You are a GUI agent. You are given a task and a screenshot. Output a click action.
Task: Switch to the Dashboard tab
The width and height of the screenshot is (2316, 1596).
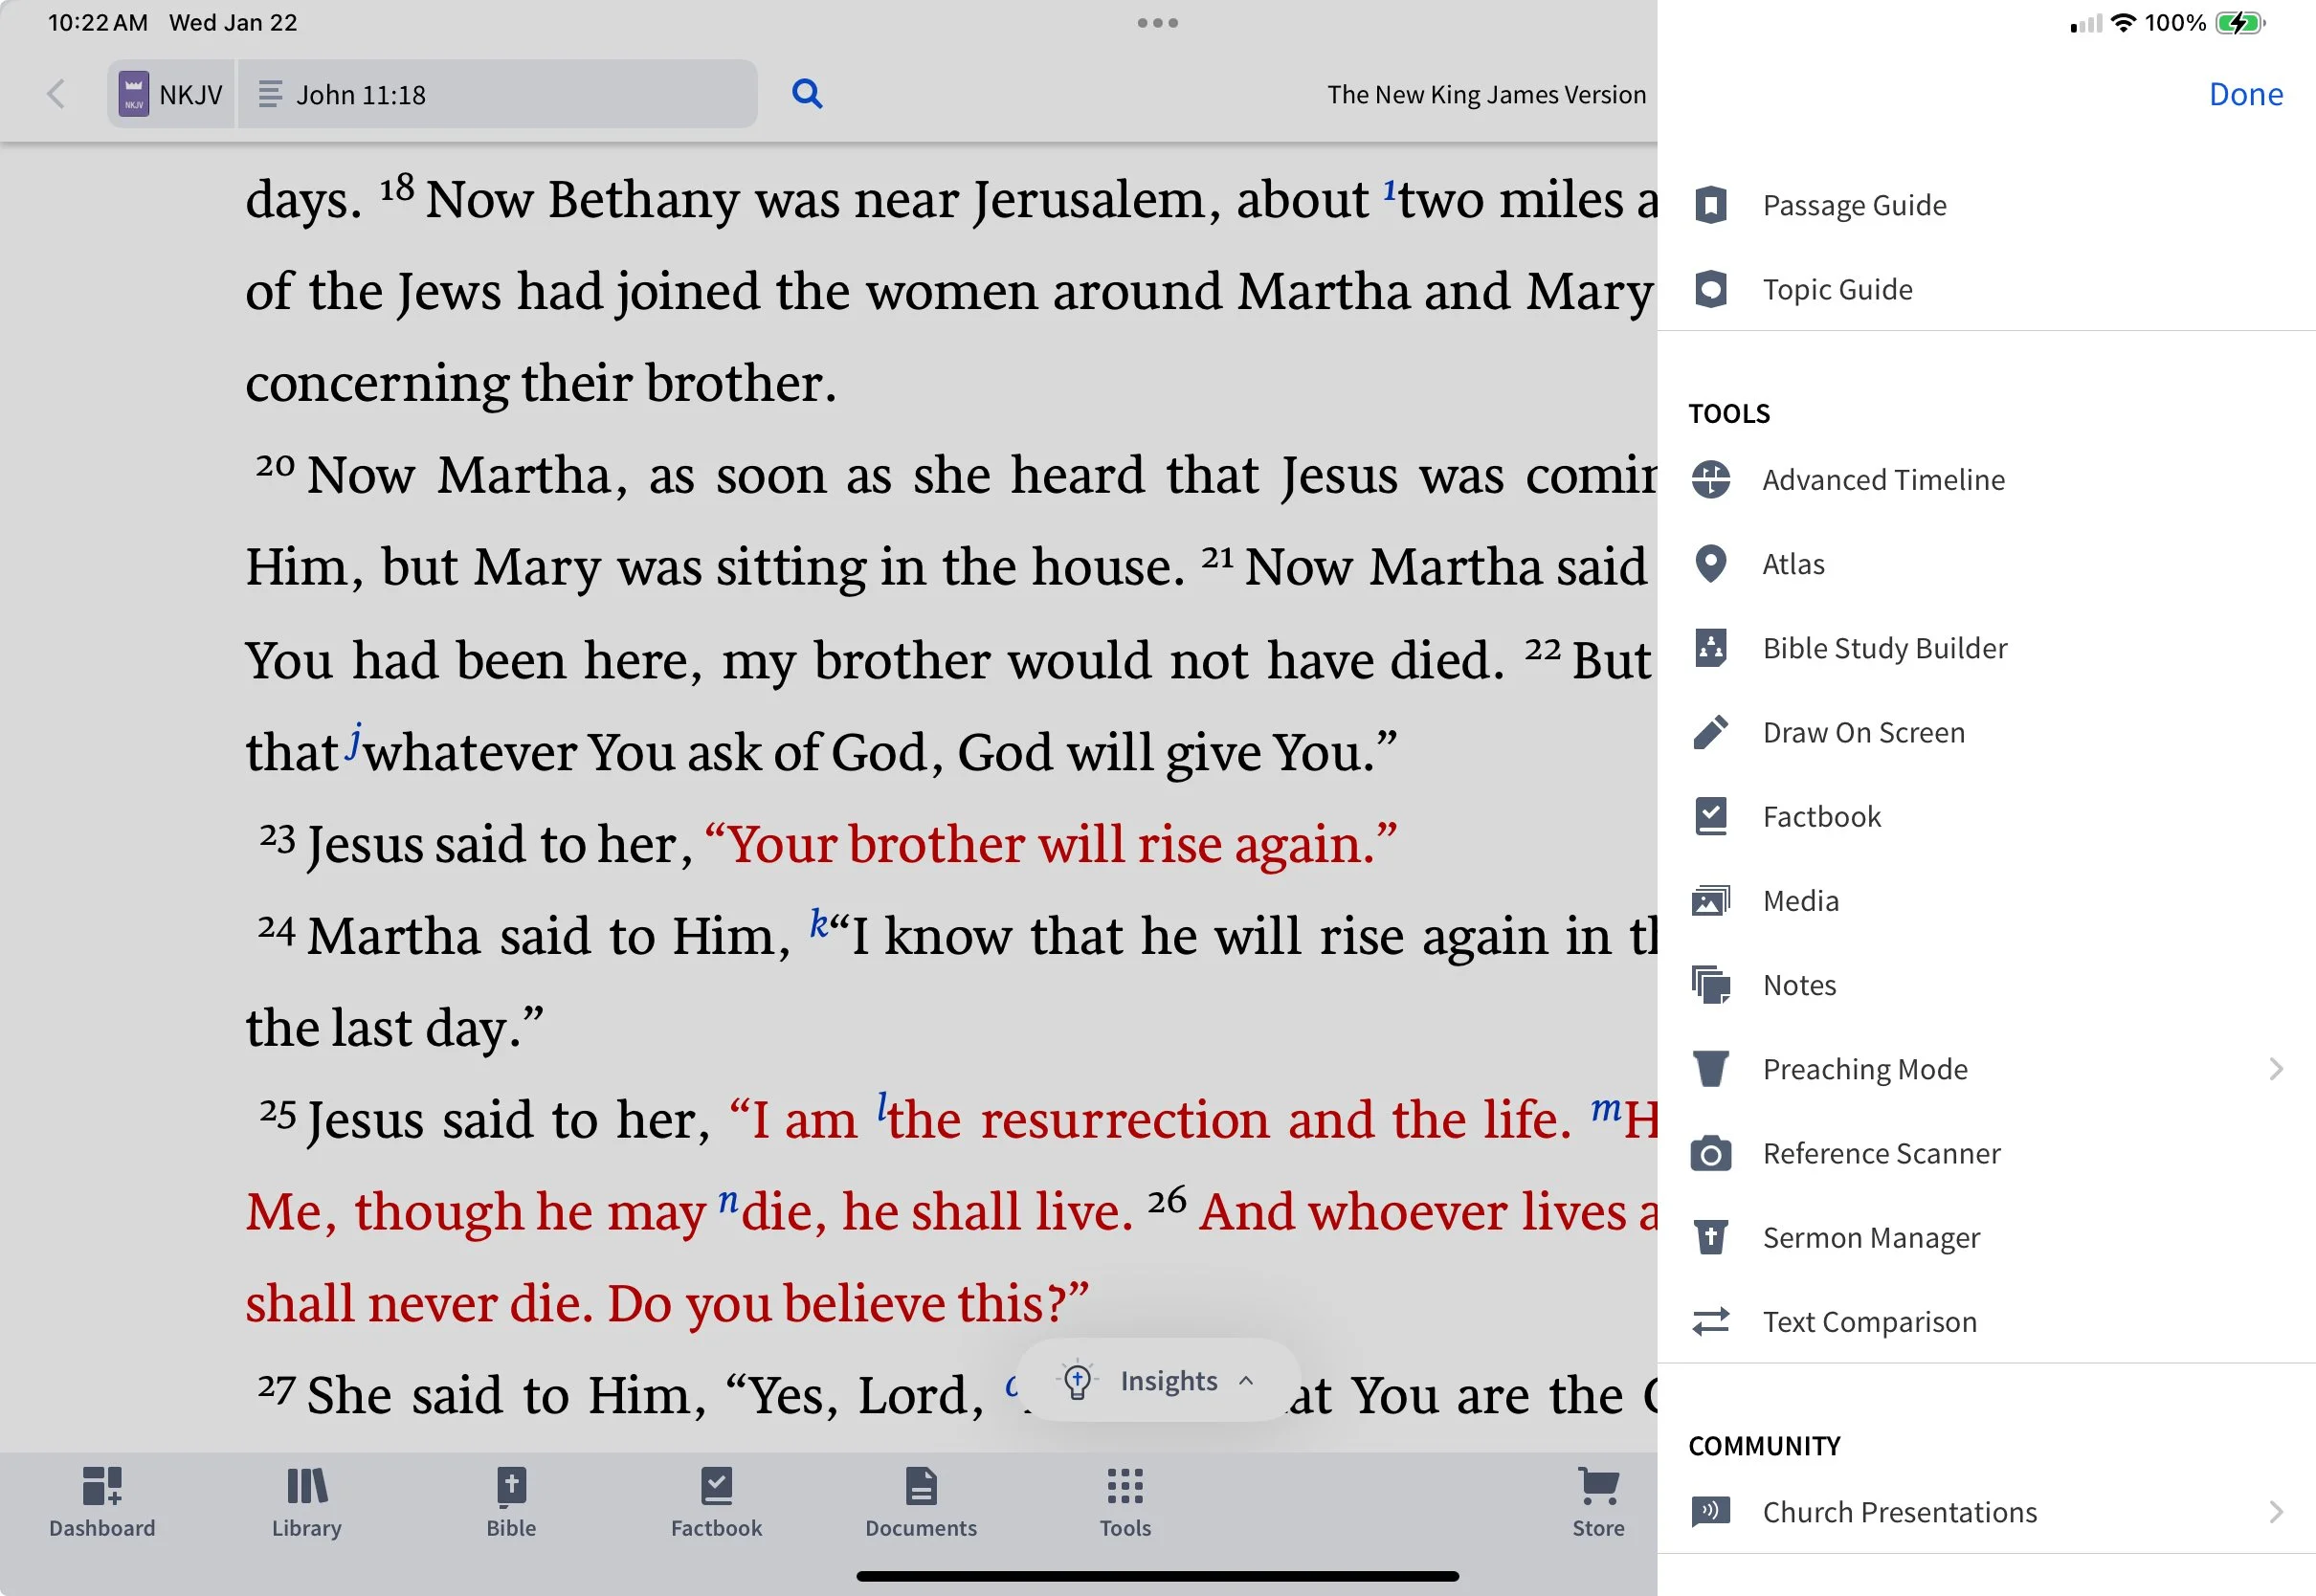(x=102, y=1501)
